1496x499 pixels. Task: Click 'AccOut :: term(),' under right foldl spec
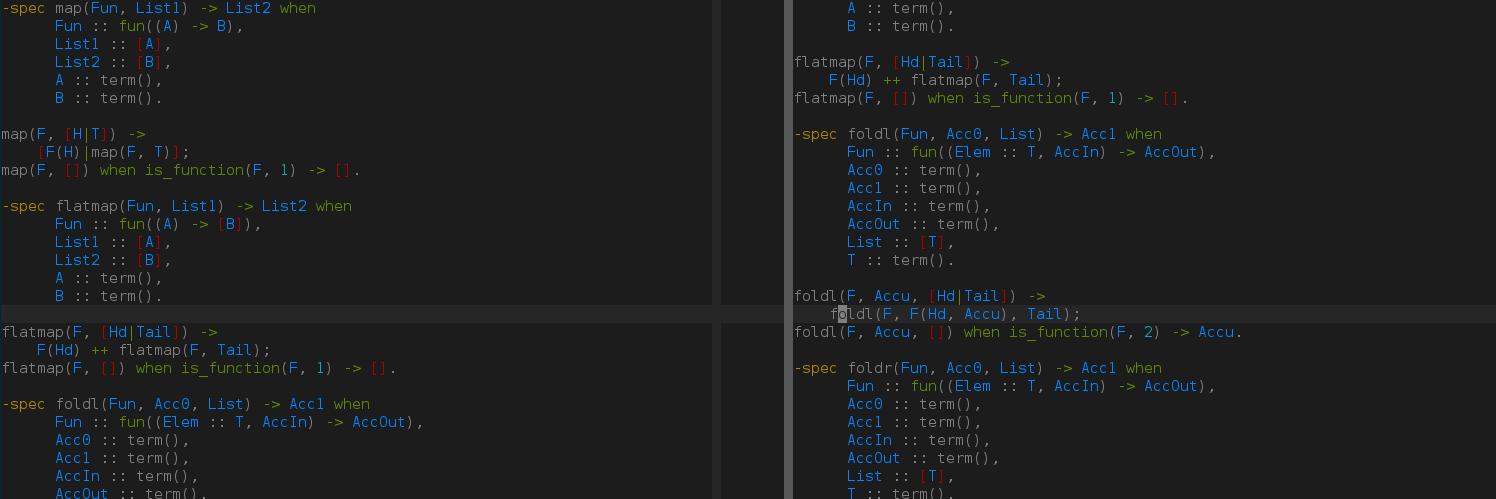(924, 224)
